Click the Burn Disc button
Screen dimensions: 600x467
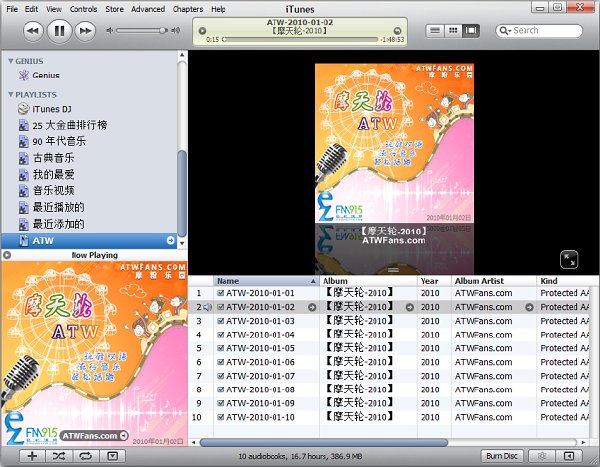pos(502,456)
